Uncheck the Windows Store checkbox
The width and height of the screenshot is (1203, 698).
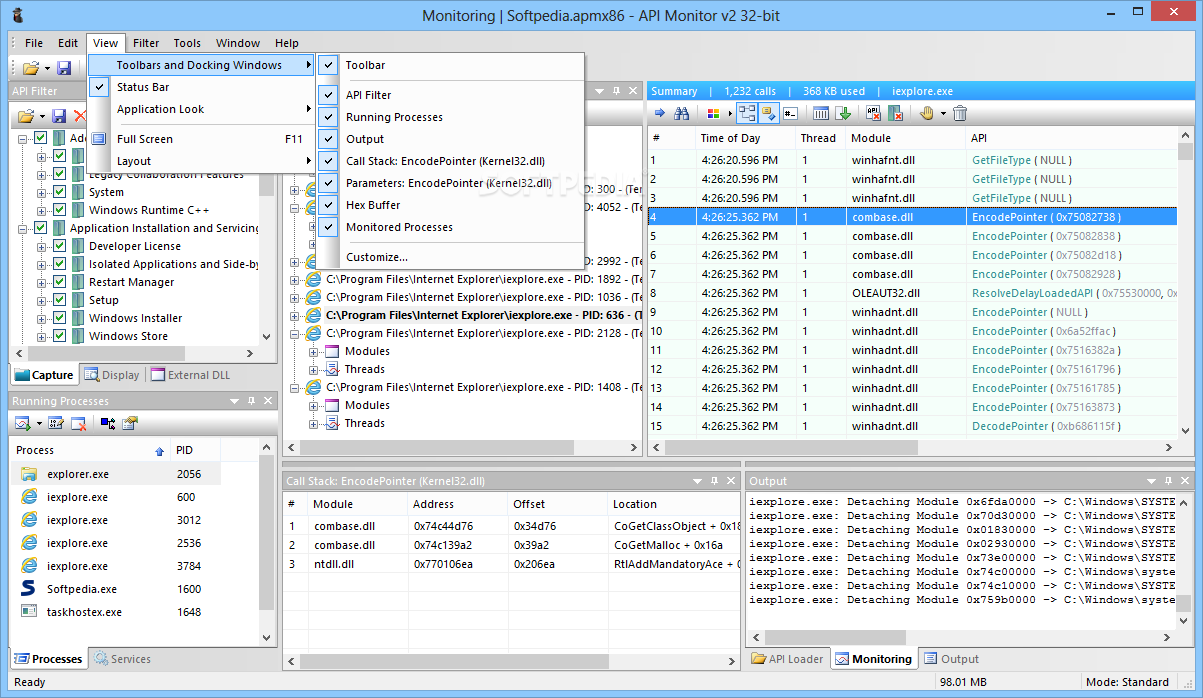(x=59, y=336)
